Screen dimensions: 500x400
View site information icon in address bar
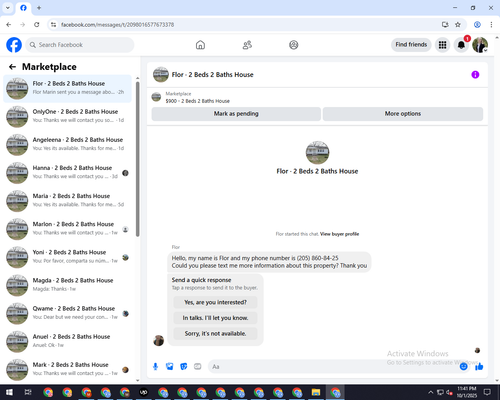click(53, 25)
